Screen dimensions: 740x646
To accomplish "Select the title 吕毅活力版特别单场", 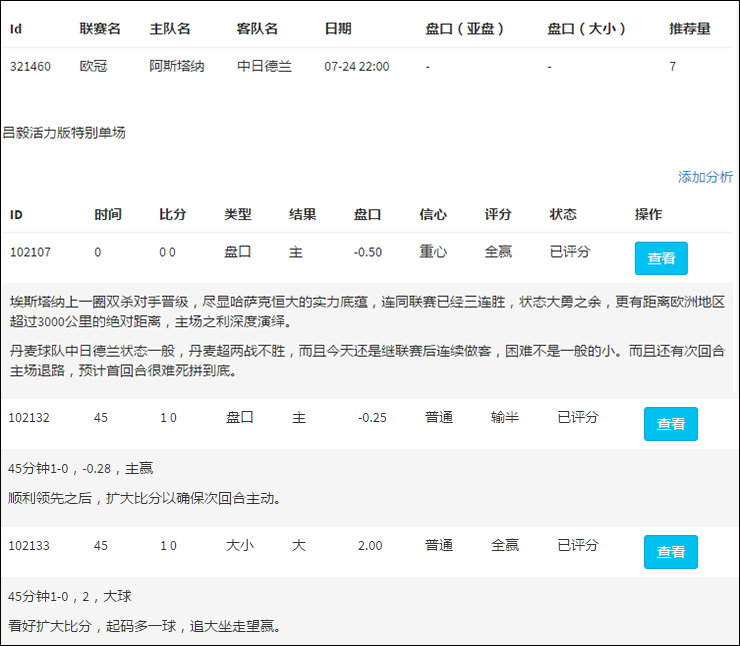I will click(x=64, y=133).
